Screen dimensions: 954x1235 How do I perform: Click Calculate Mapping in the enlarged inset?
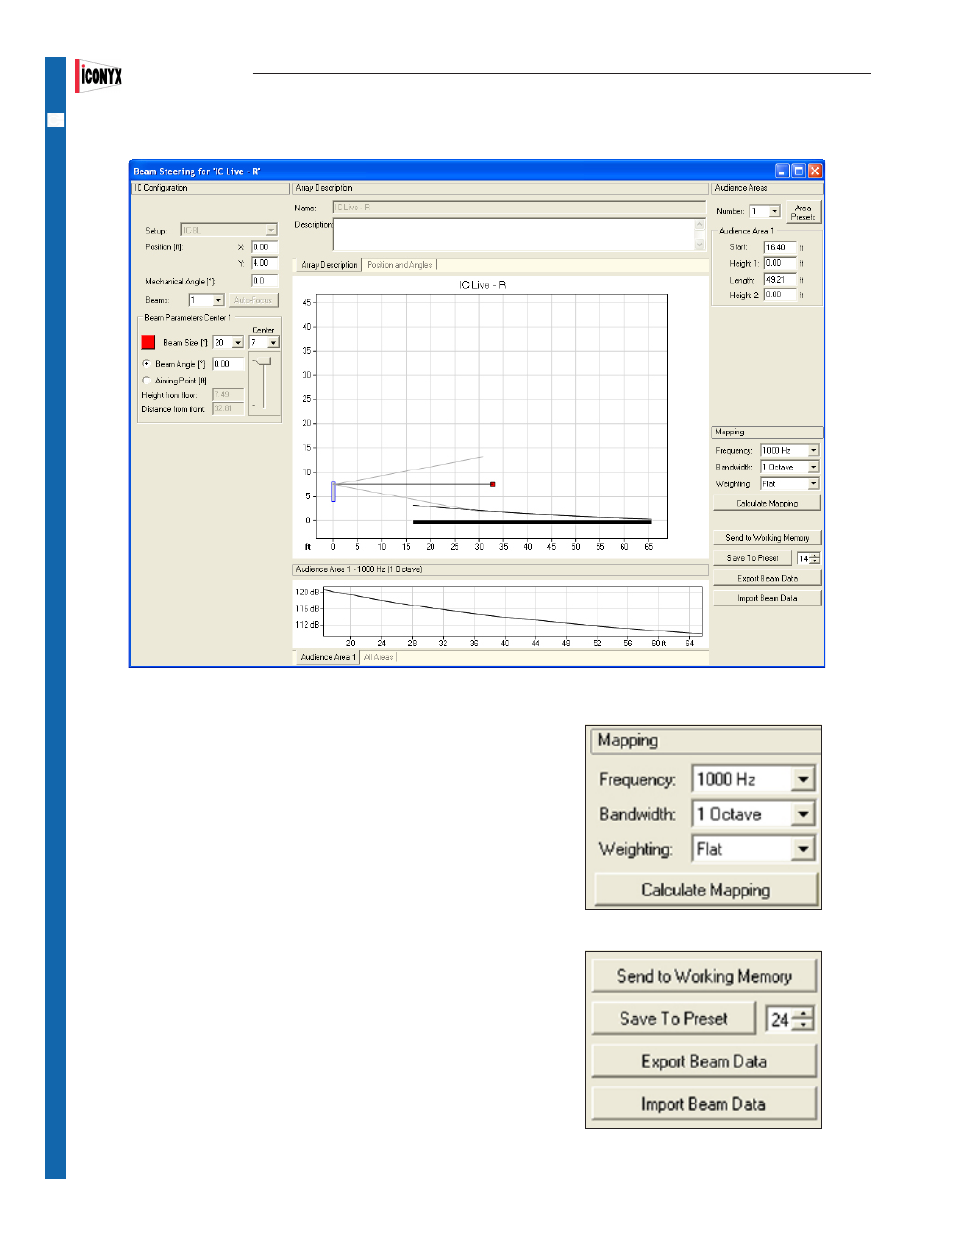pos(706,890)
